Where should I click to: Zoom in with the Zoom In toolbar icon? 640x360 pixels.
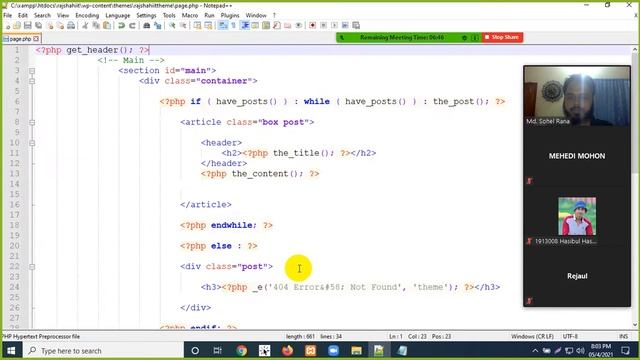pyautogui.click(x=172, y=26)
